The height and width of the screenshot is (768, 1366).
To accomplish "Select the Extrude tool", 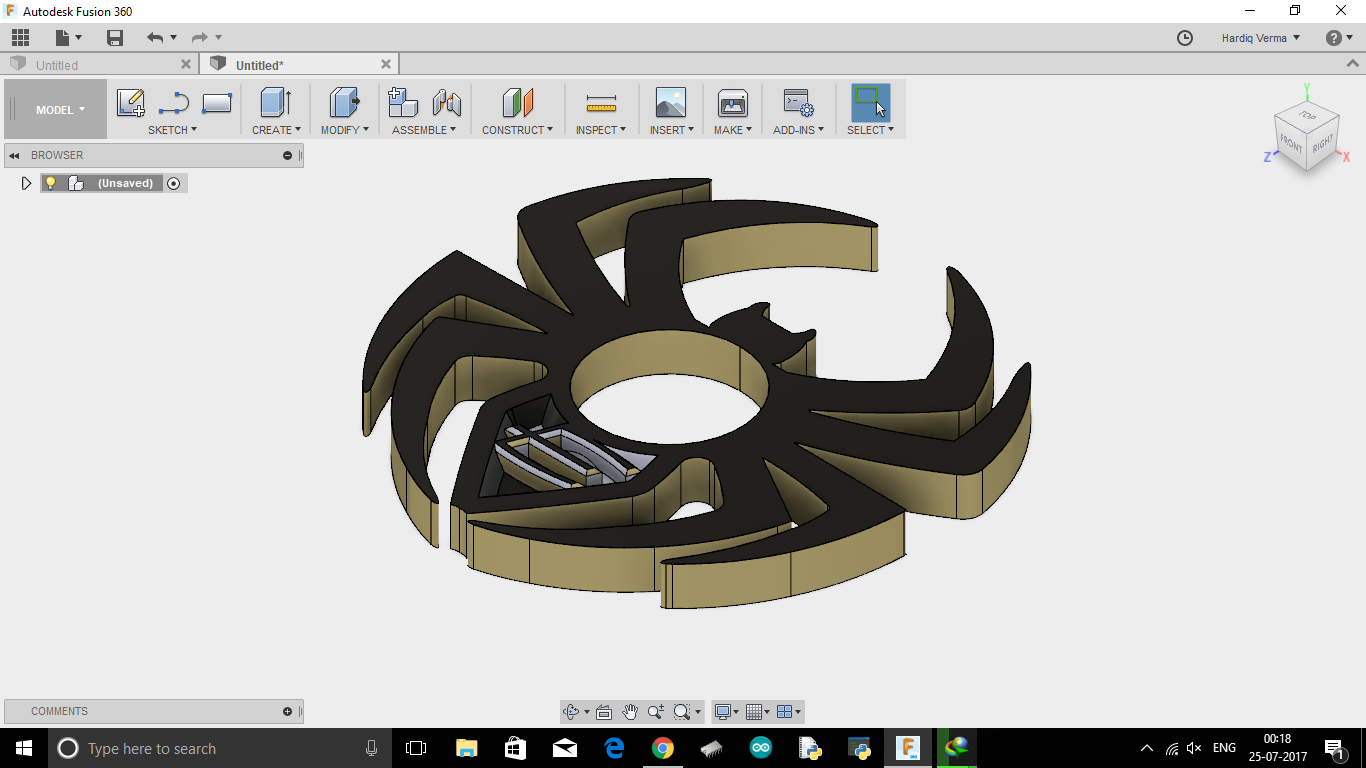I will (x=275, y=103).
